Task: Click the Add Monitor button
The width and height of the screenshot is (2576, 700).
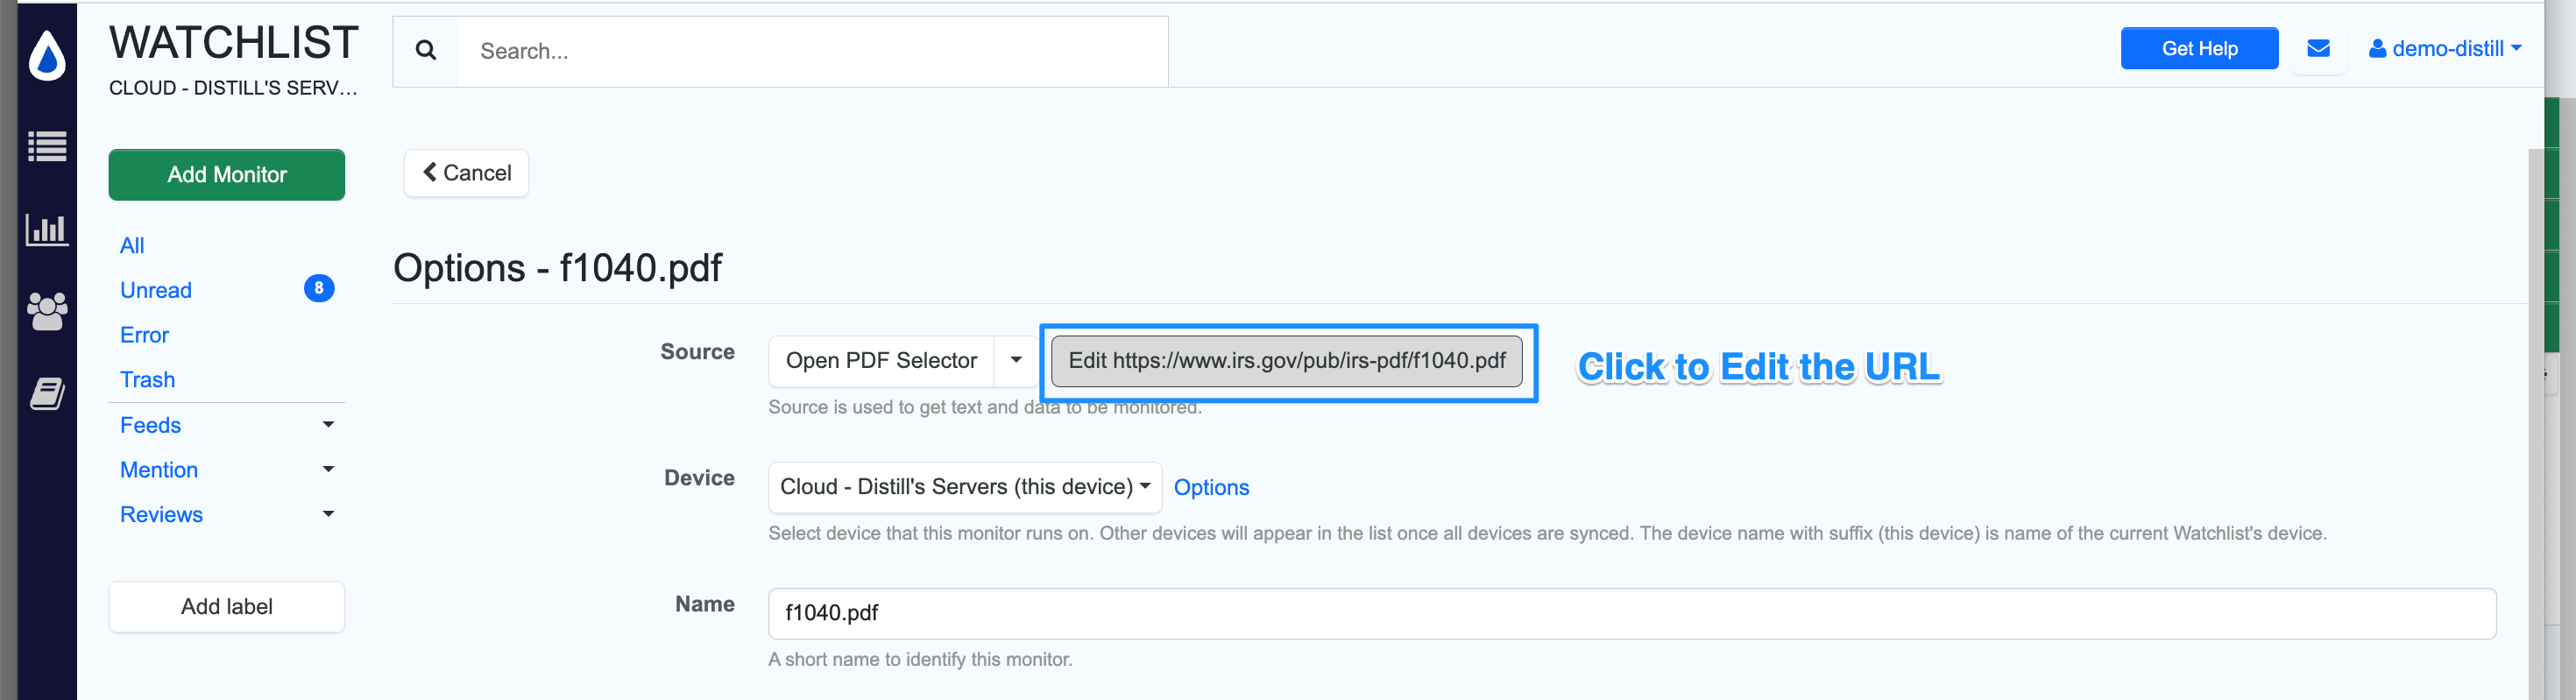Action: [227, 175]
